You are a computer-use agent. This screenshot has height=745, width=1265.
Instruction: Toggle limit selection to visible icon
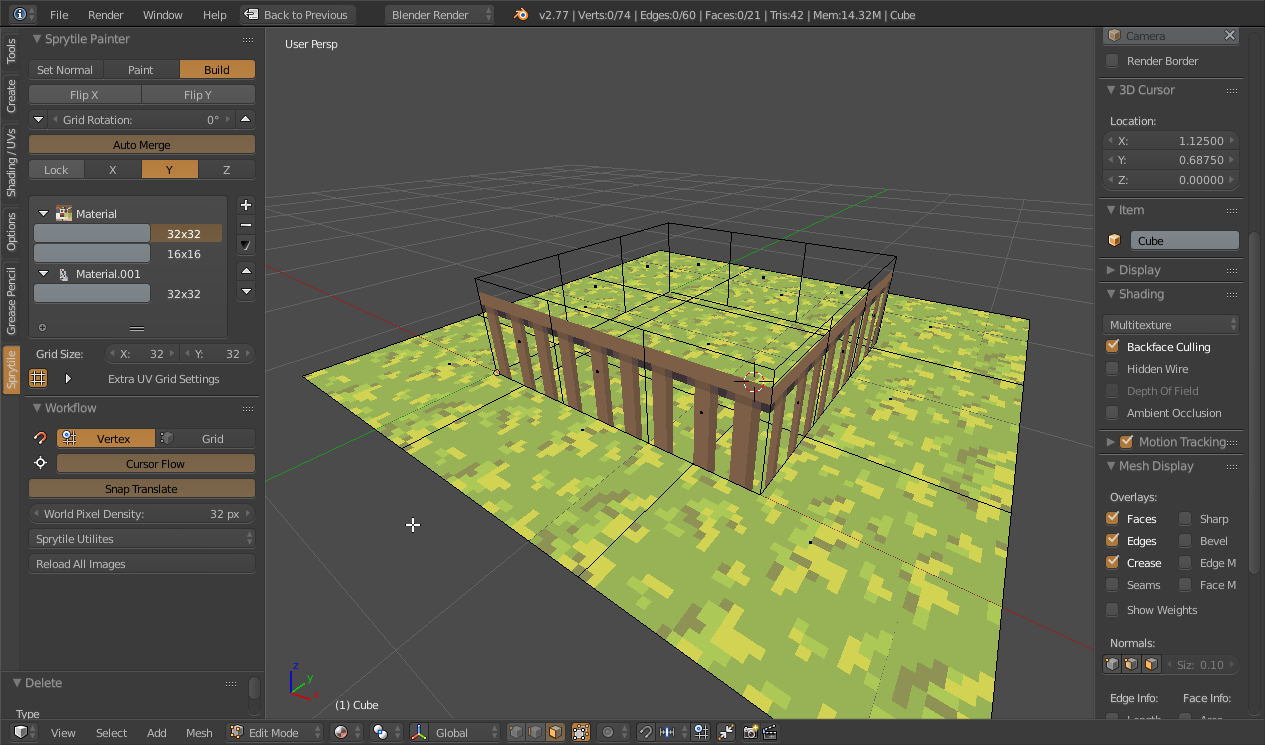click(580, 732)
